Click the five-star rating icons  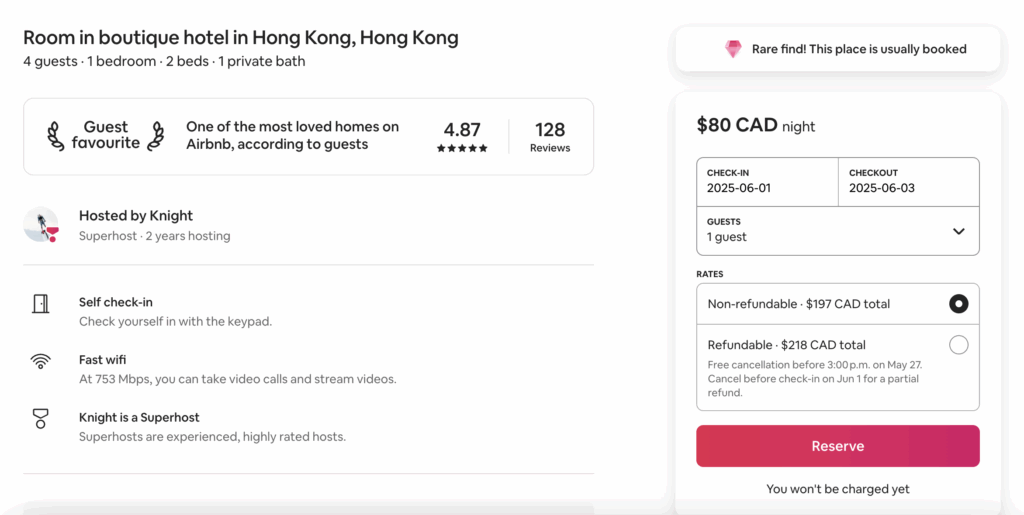click(462, 148)
